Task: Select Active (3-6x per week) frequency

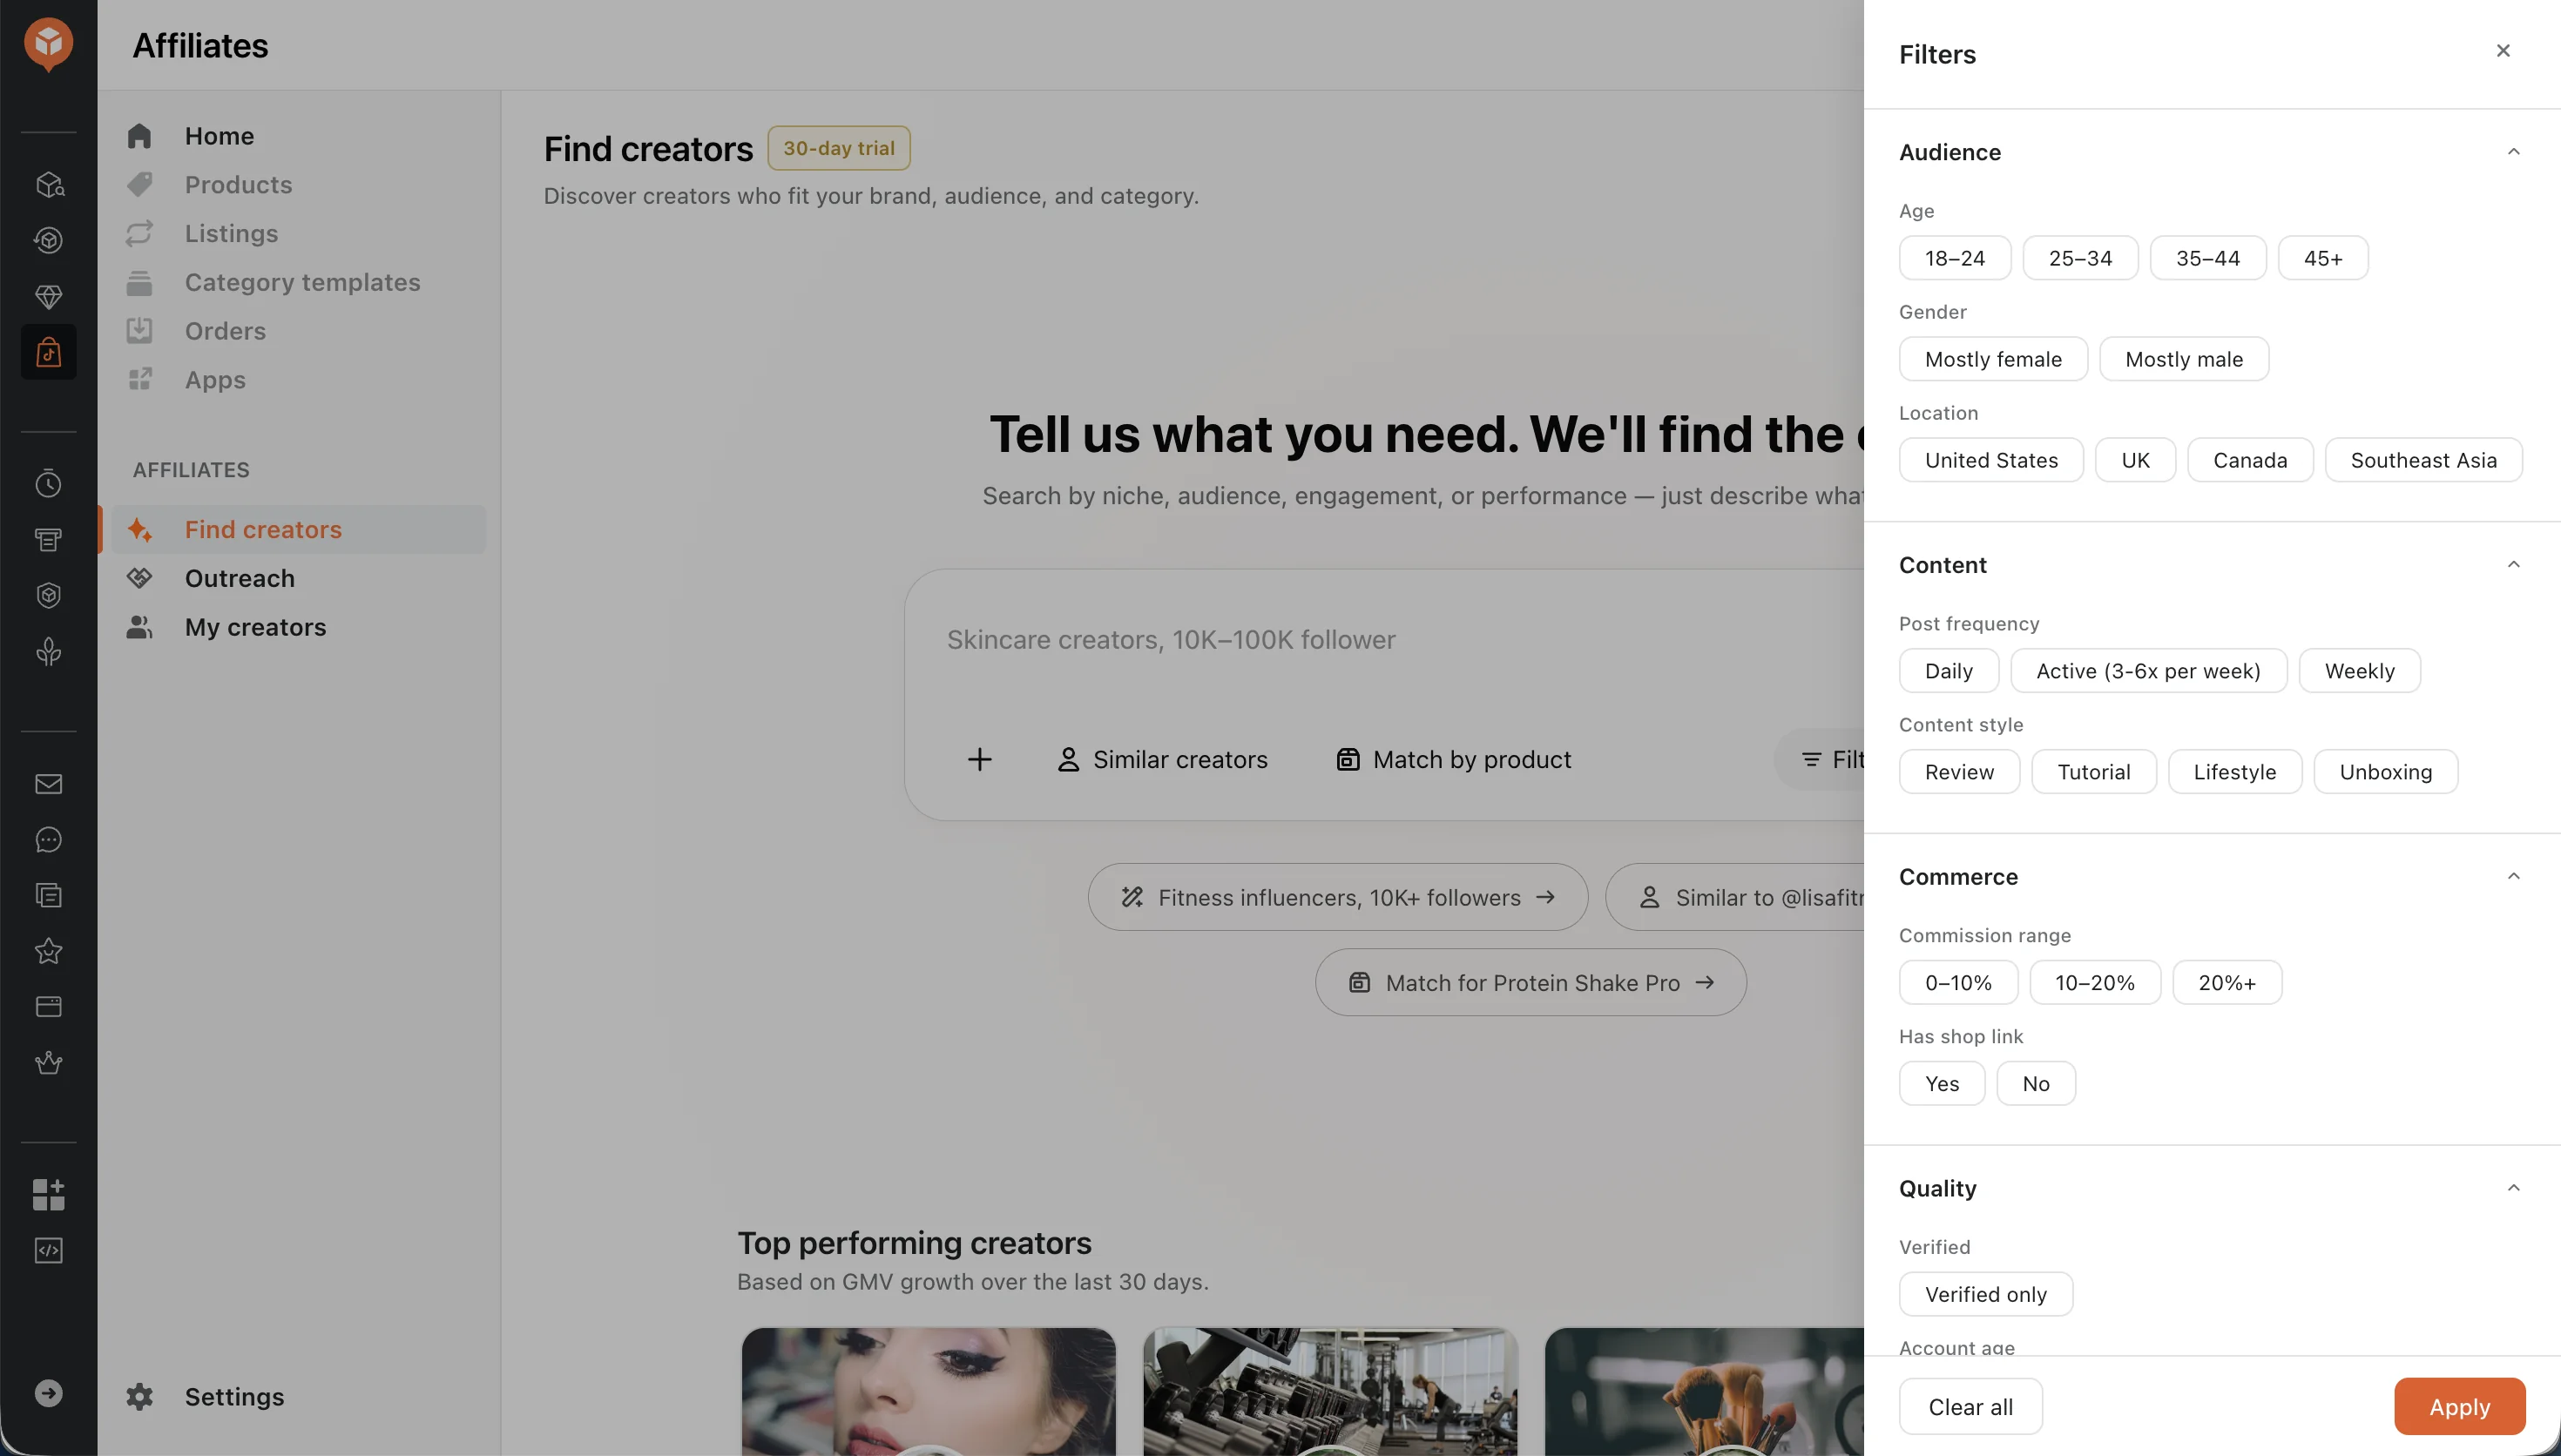Action: [x=2148, y=671]
